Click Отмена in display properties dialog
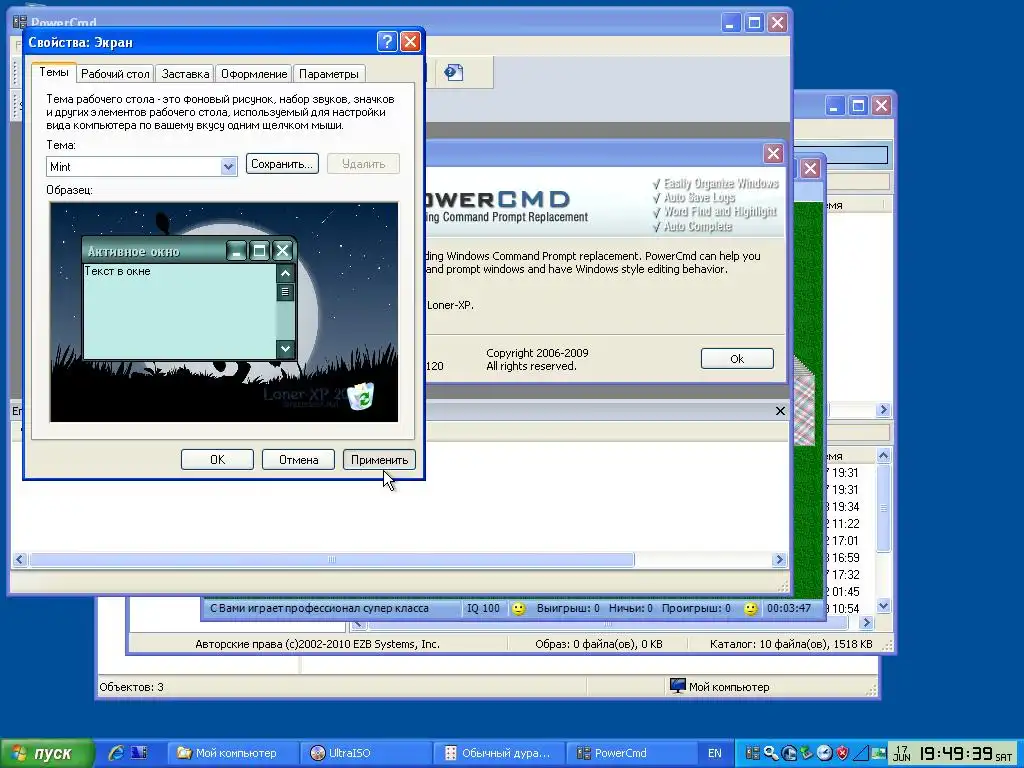Image resolution: width=1024 pixels, height=768 pixels. click(298, 460)
